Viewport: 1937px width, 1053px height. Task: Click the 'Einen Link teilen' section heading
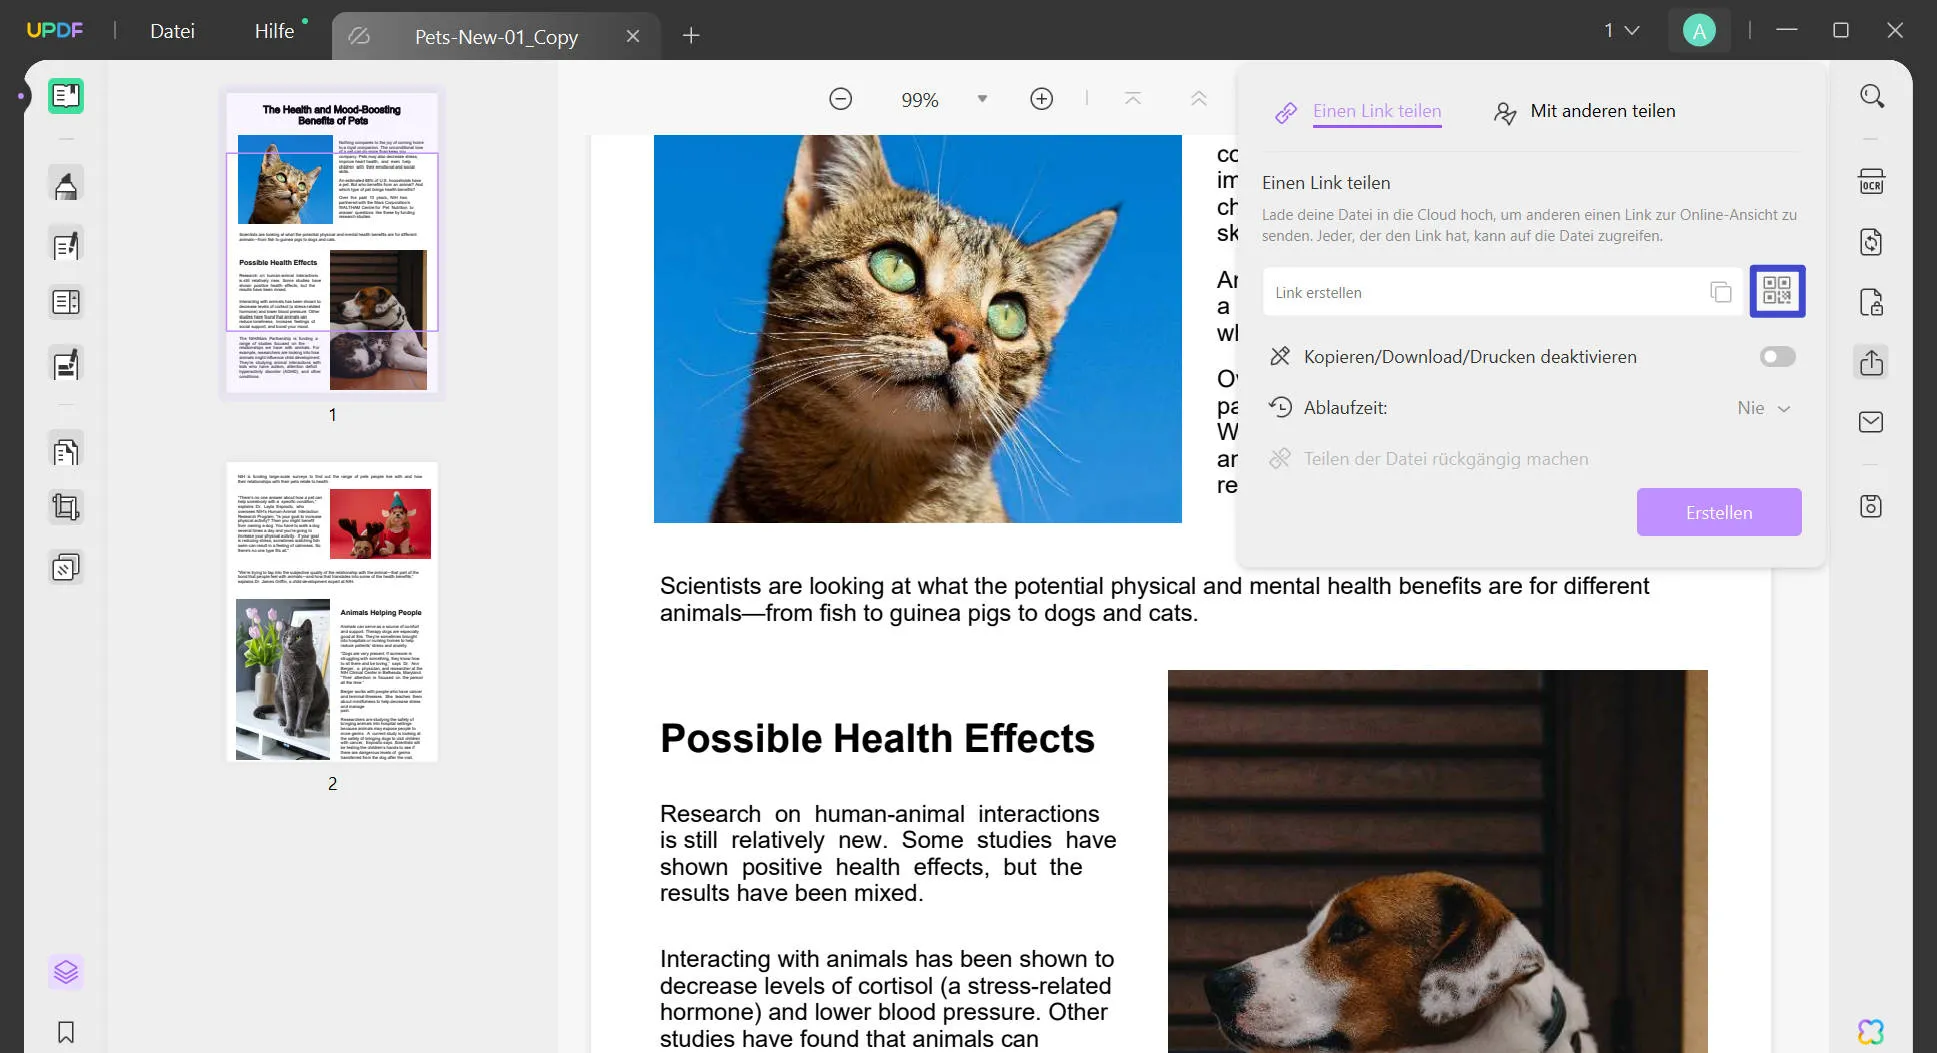pyautogui.click(x=1326, y=183)
